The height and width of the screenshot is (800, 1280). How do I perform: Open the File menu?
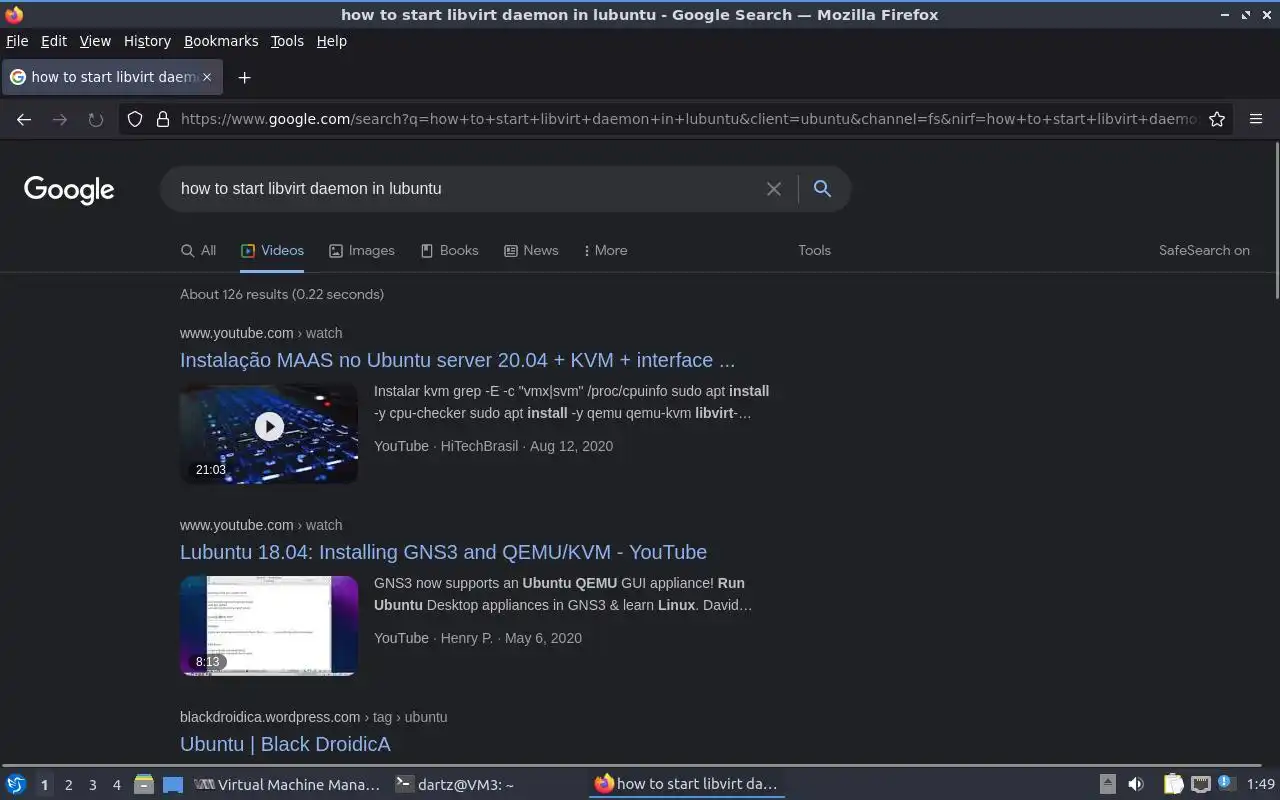point(17,41)
